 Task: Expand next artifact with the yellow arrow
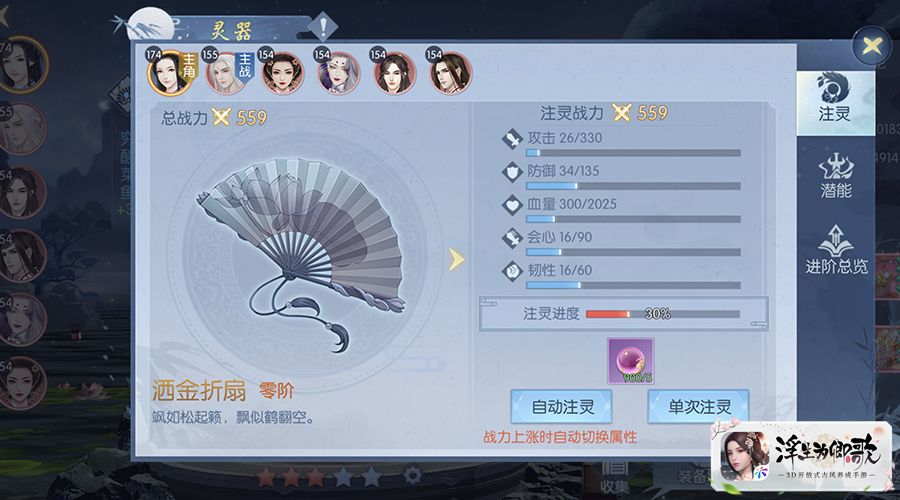tap(456, 259)
